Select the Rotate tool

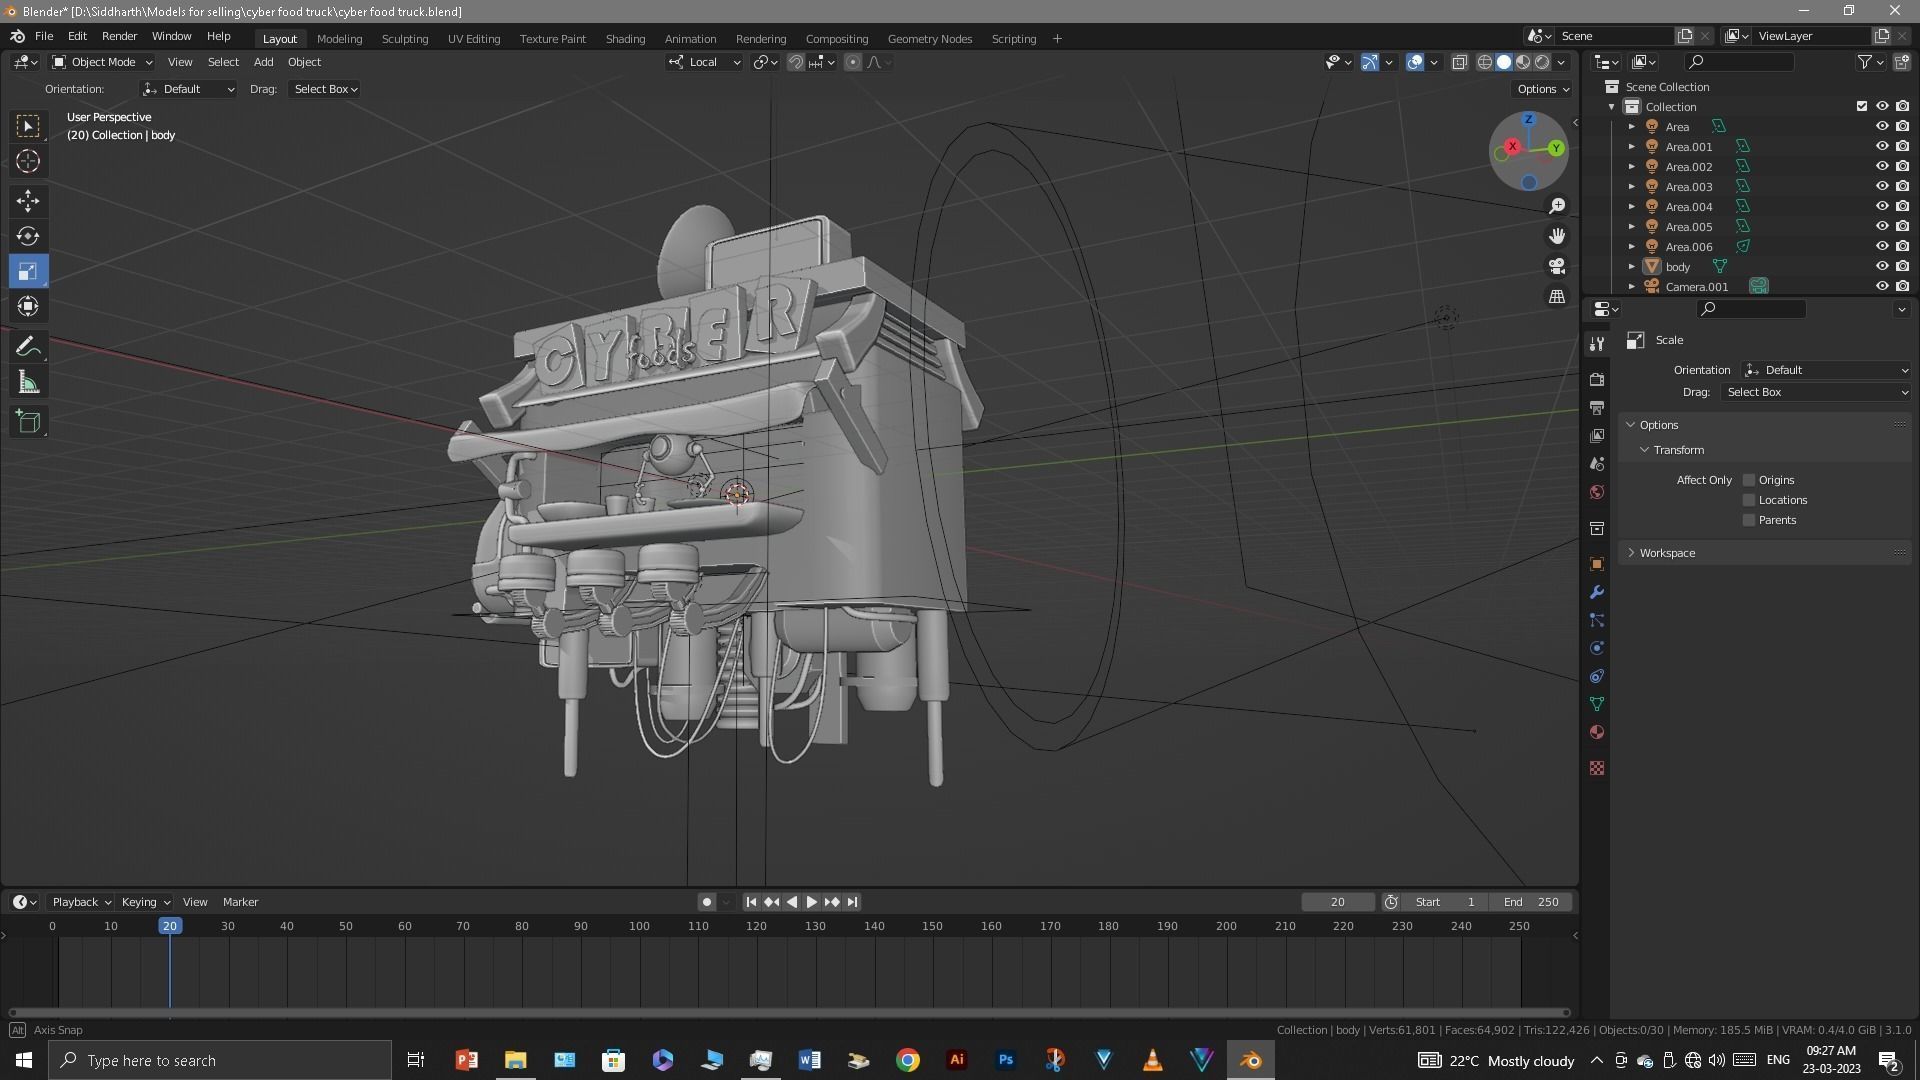coord(28,236)
